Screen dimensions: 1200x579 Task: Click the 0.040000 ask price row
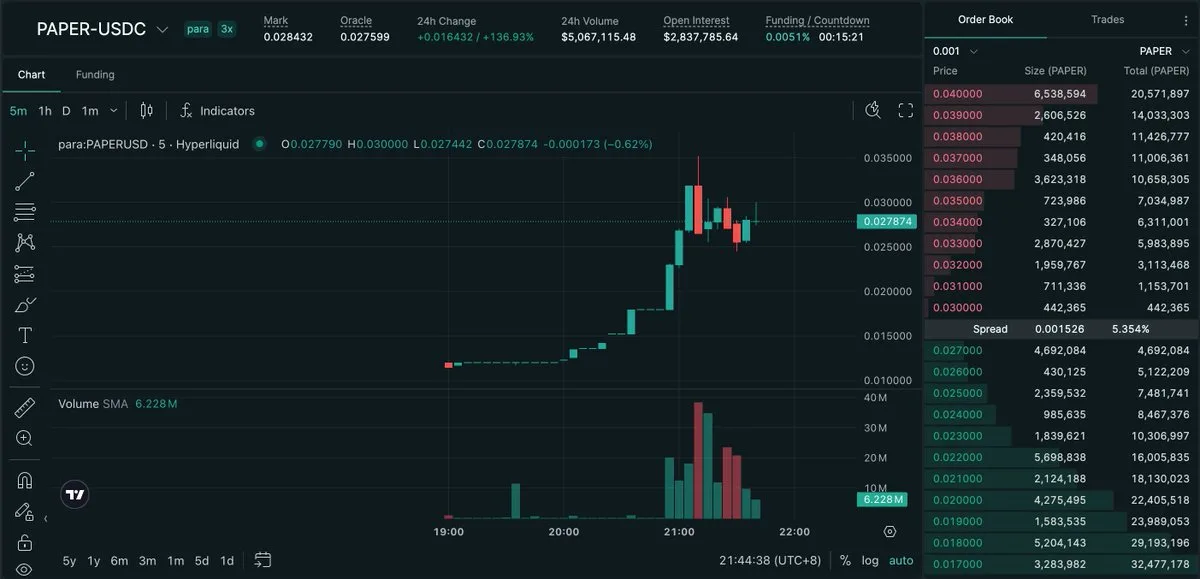(x=1061, y=94)
